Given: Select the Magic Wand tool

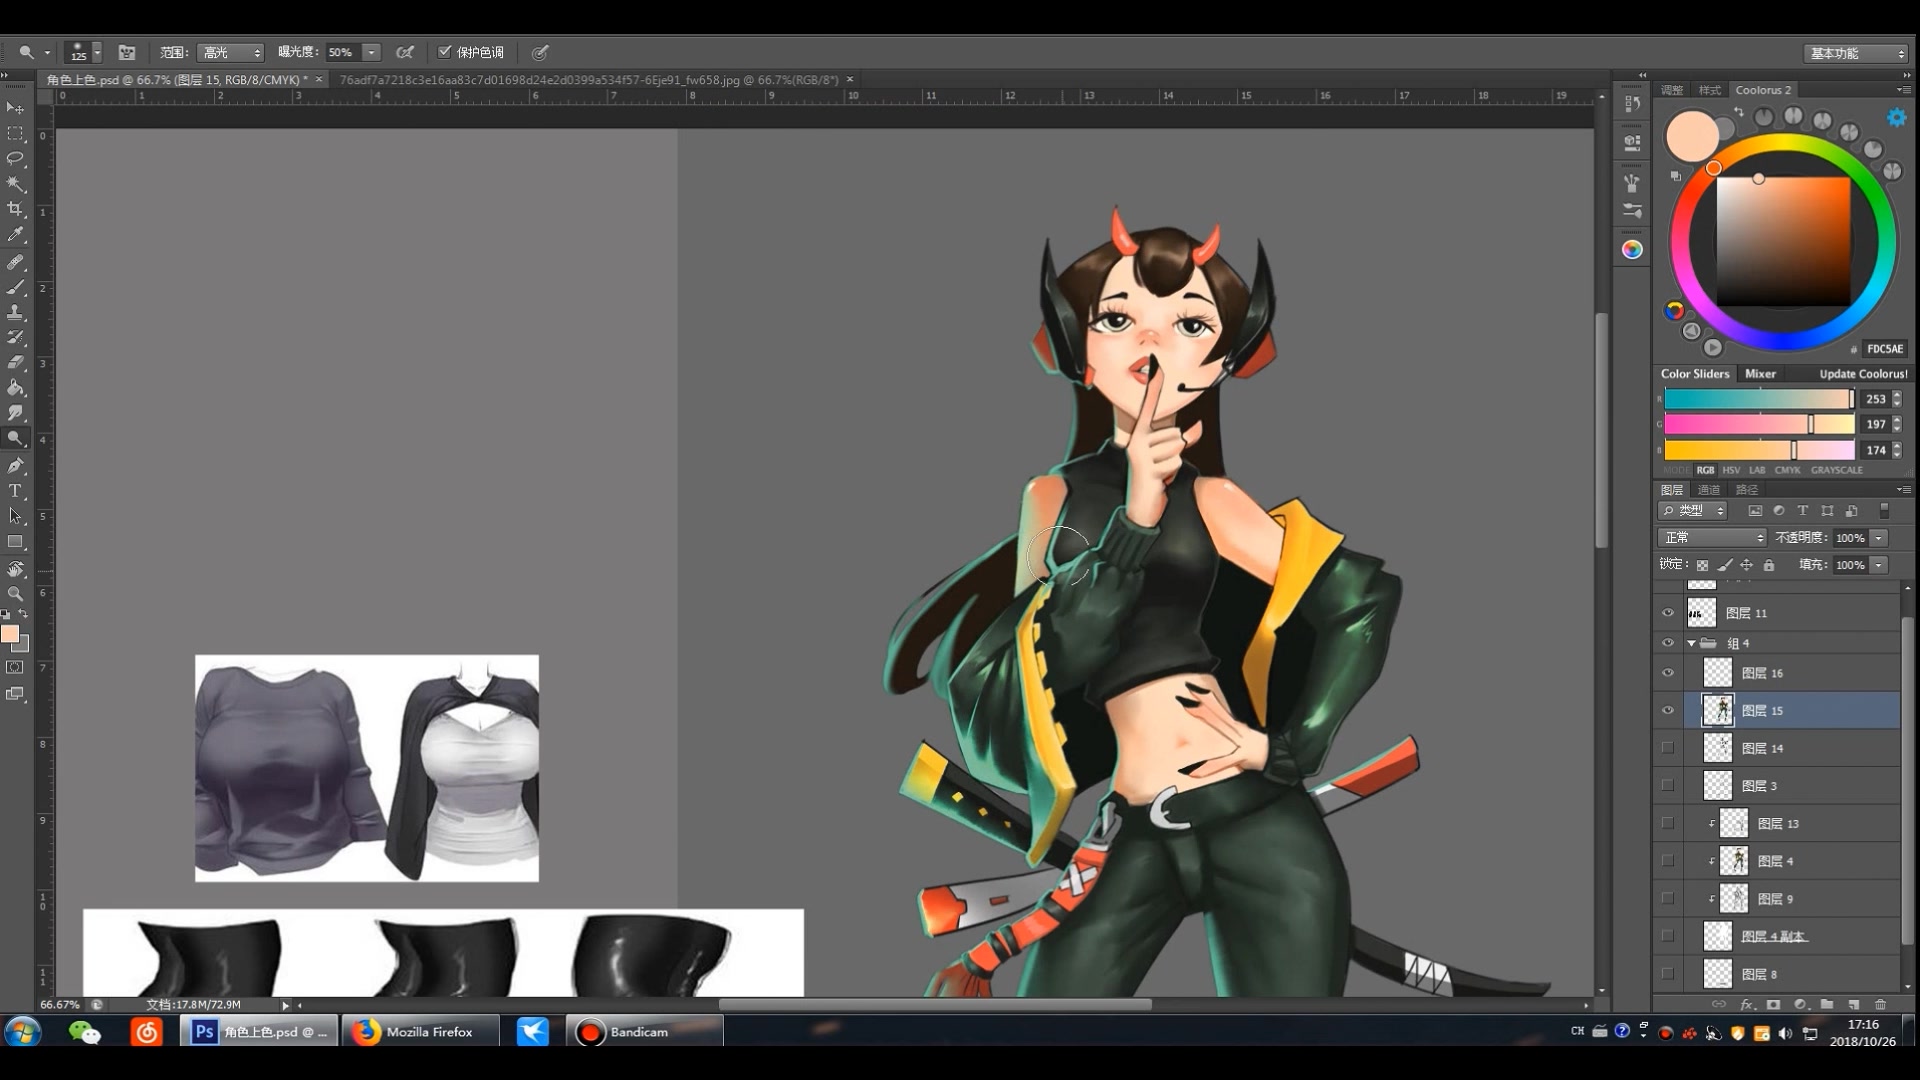Looking at the screenshot, I should [x=15, y=184].
